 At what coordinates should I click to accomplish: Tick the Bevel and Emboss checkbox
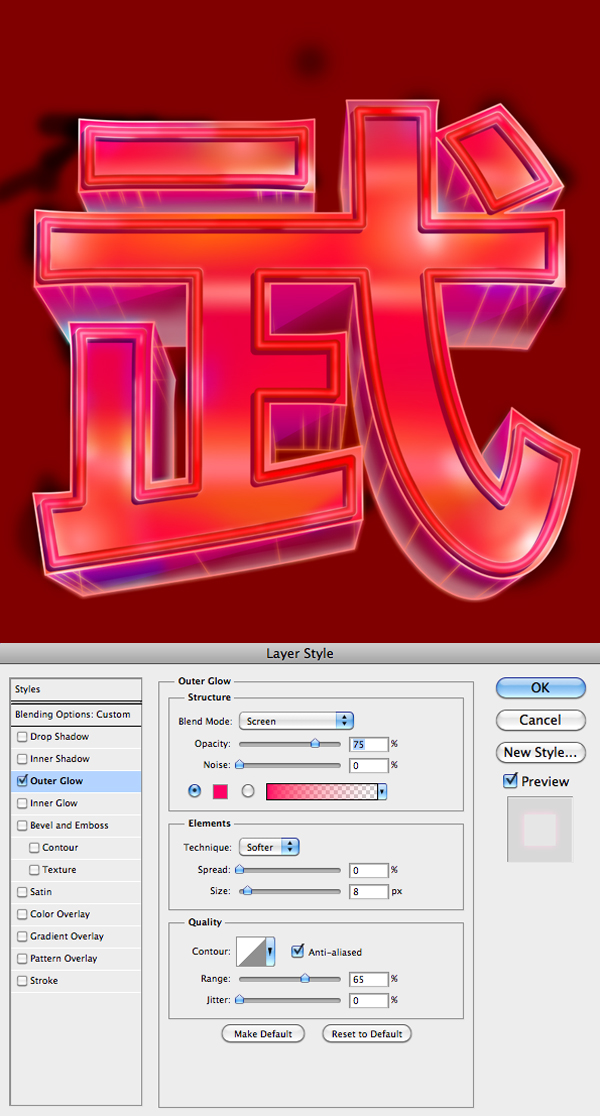pyautogui.click(x=23, y=826)
